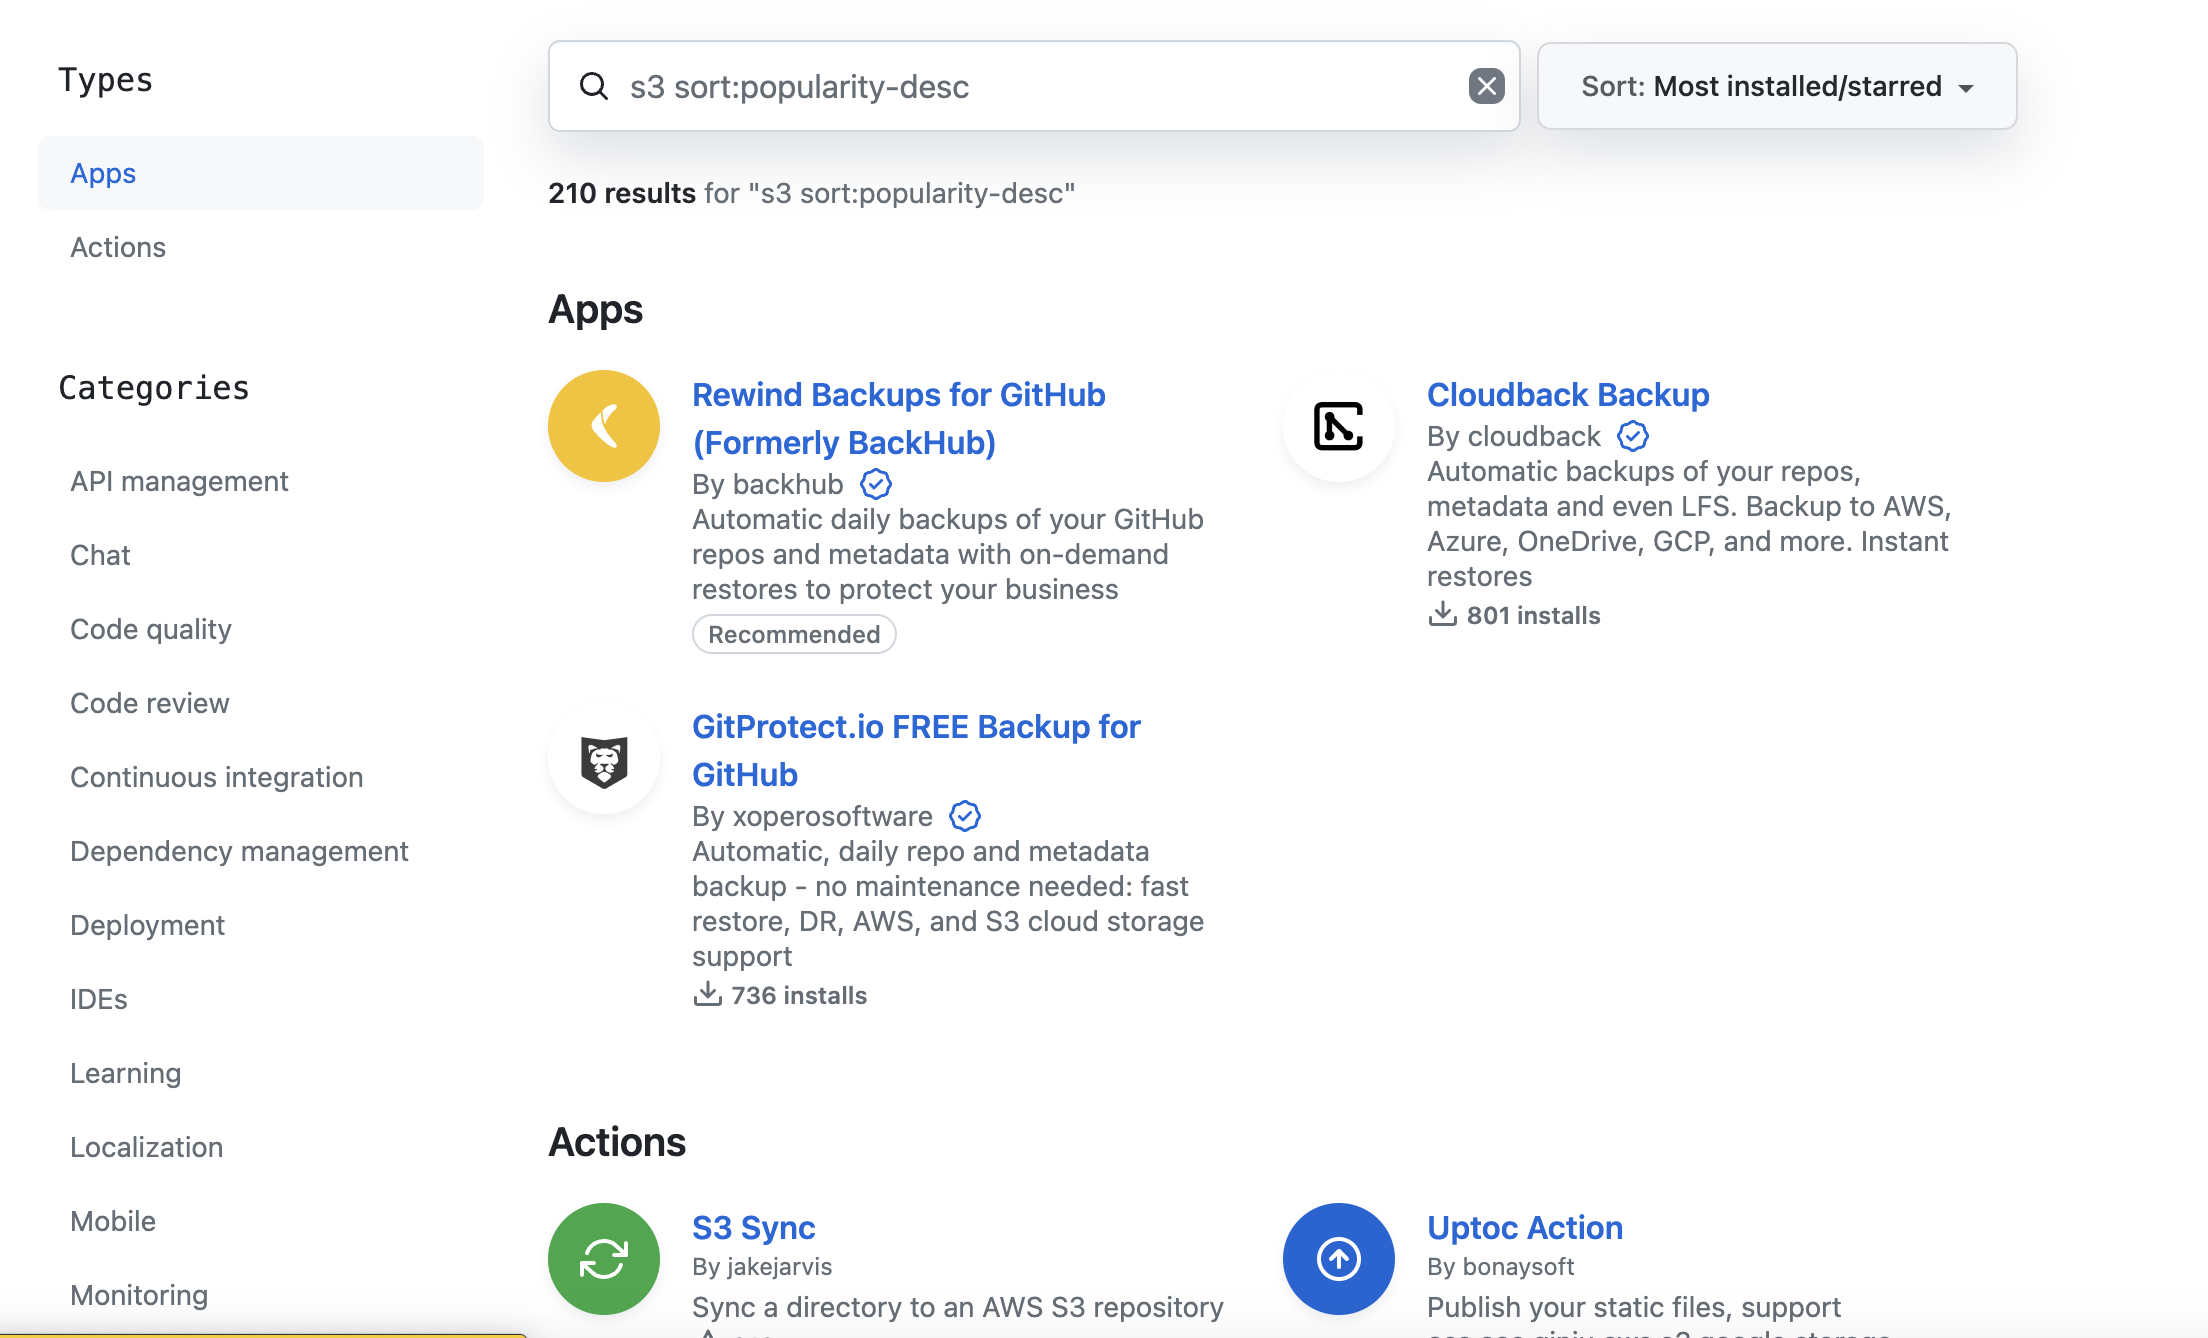
Task: Click the '210 results' count text
Action: click(x=622, y=193)
